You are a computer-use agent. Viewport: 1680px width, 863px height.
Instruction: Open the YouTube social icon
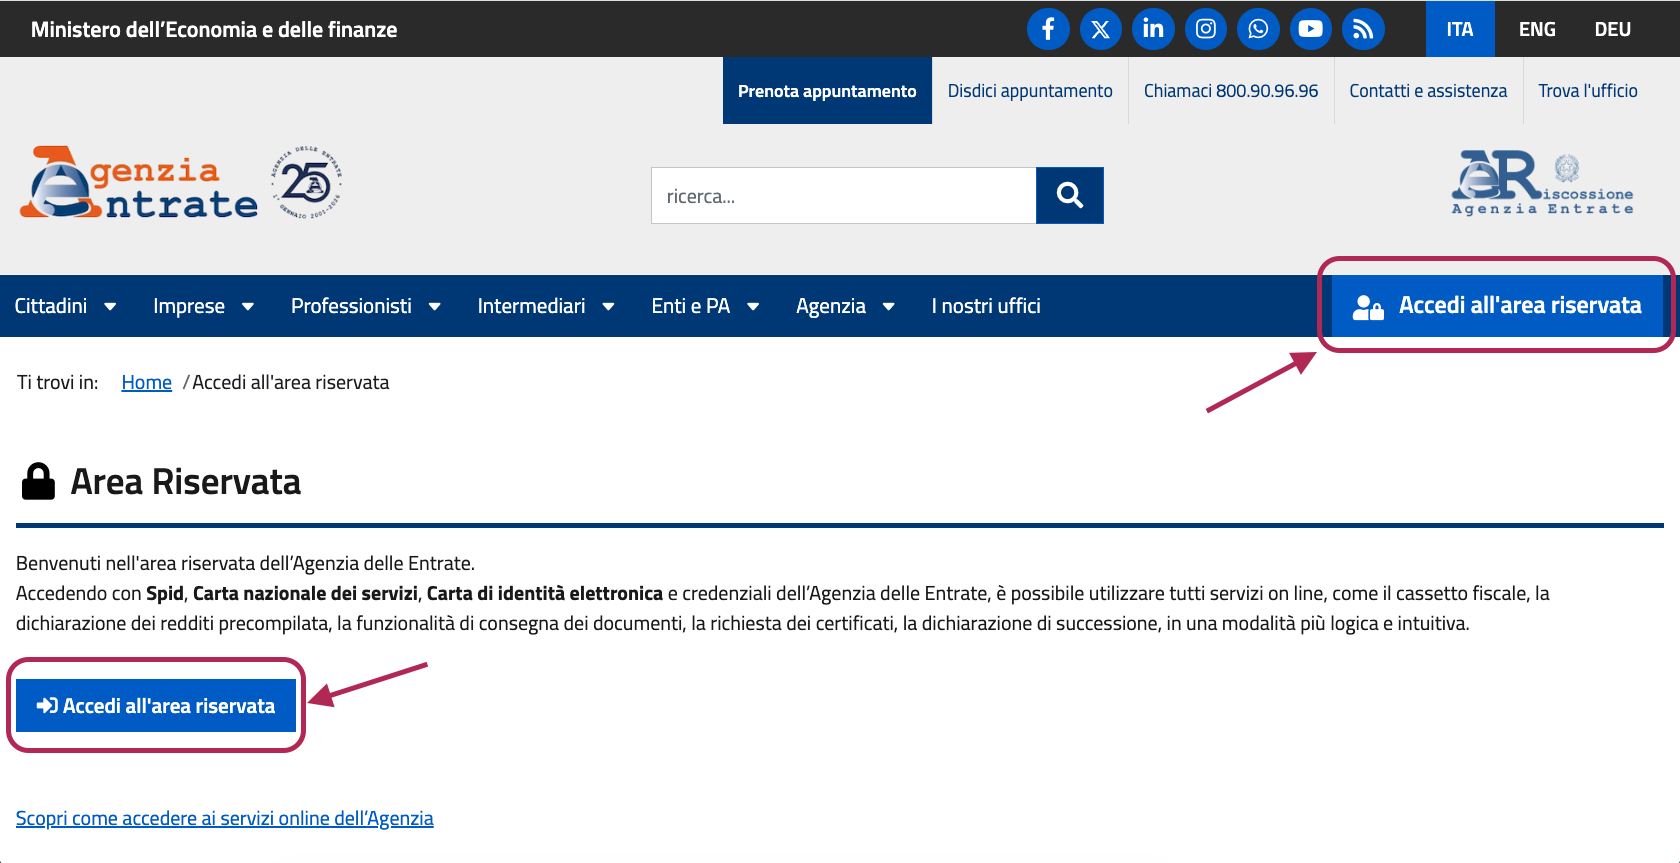(x=1311, y=29)
